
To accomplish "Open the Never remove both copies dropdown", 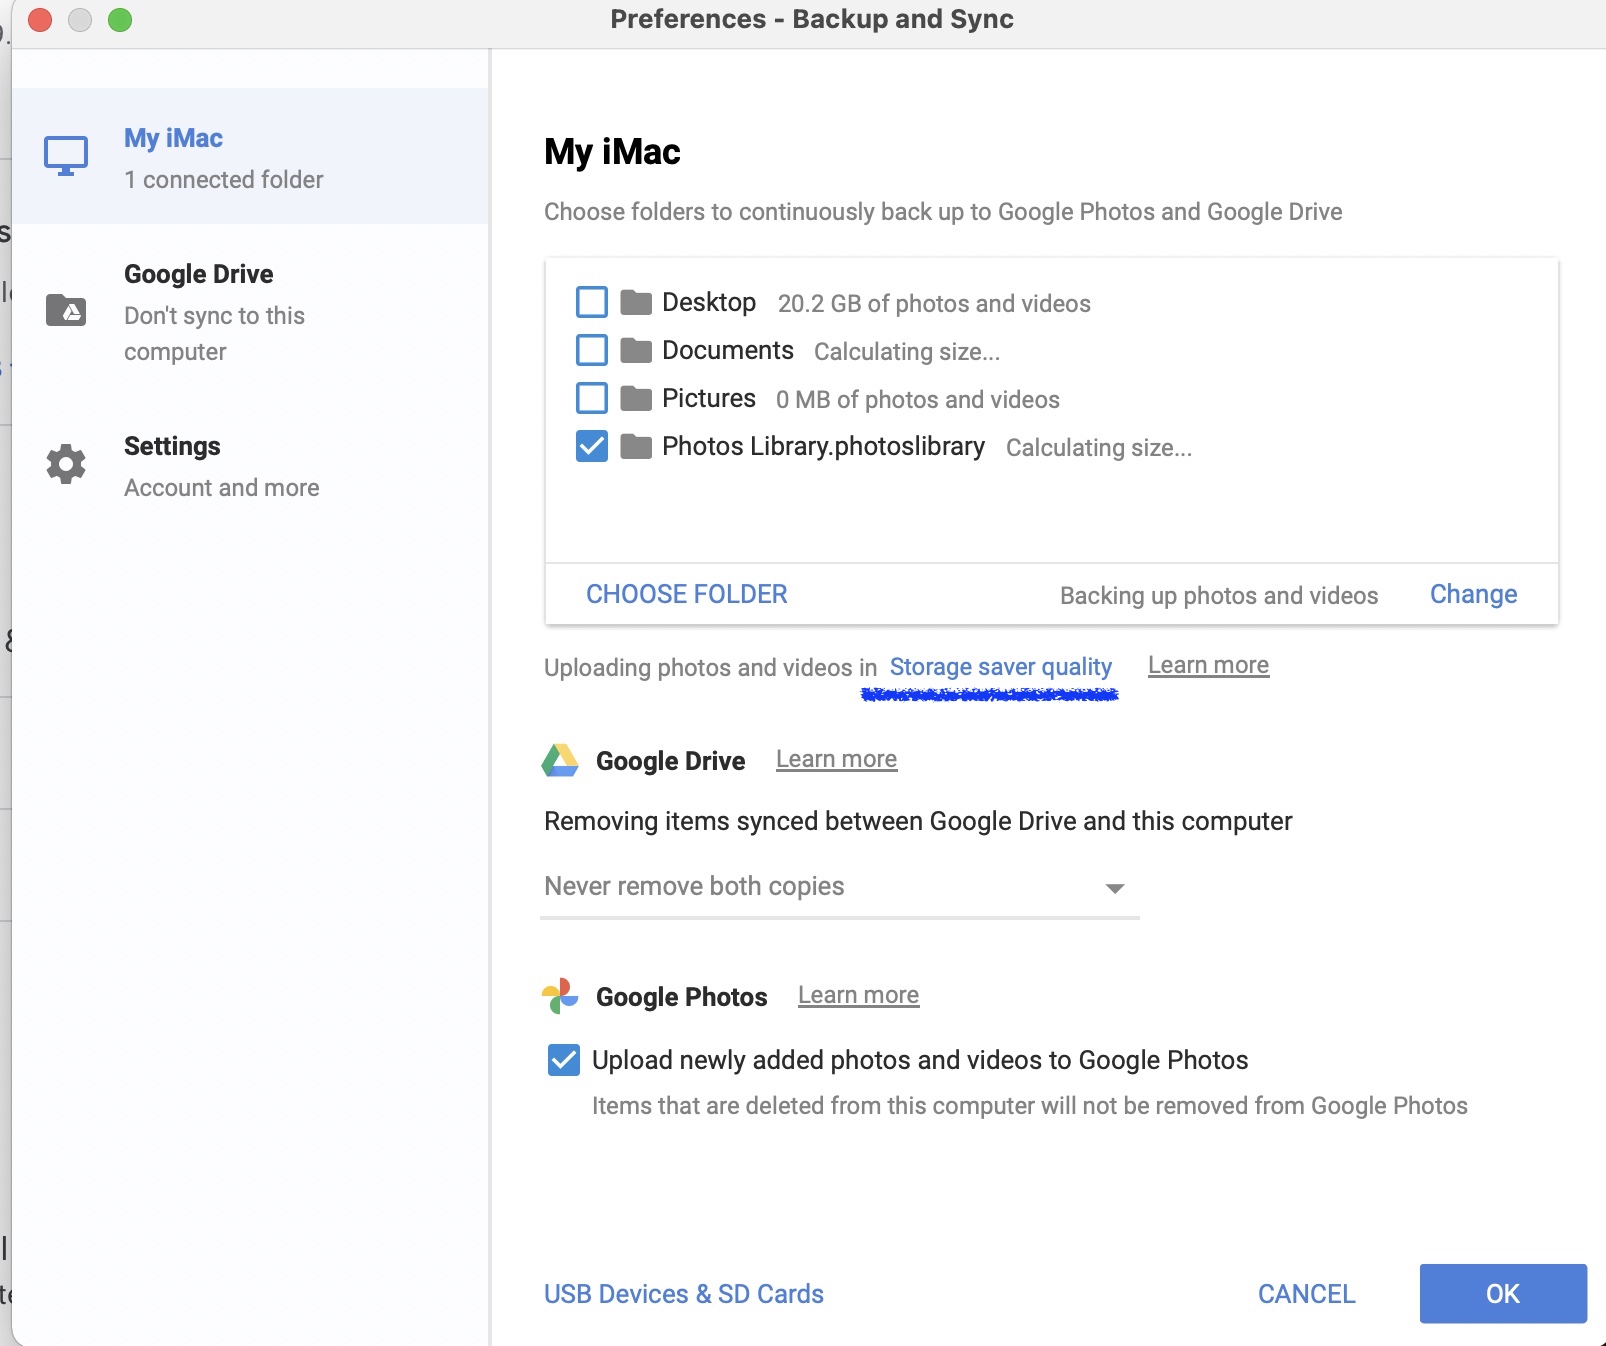I will coord(840,888).
